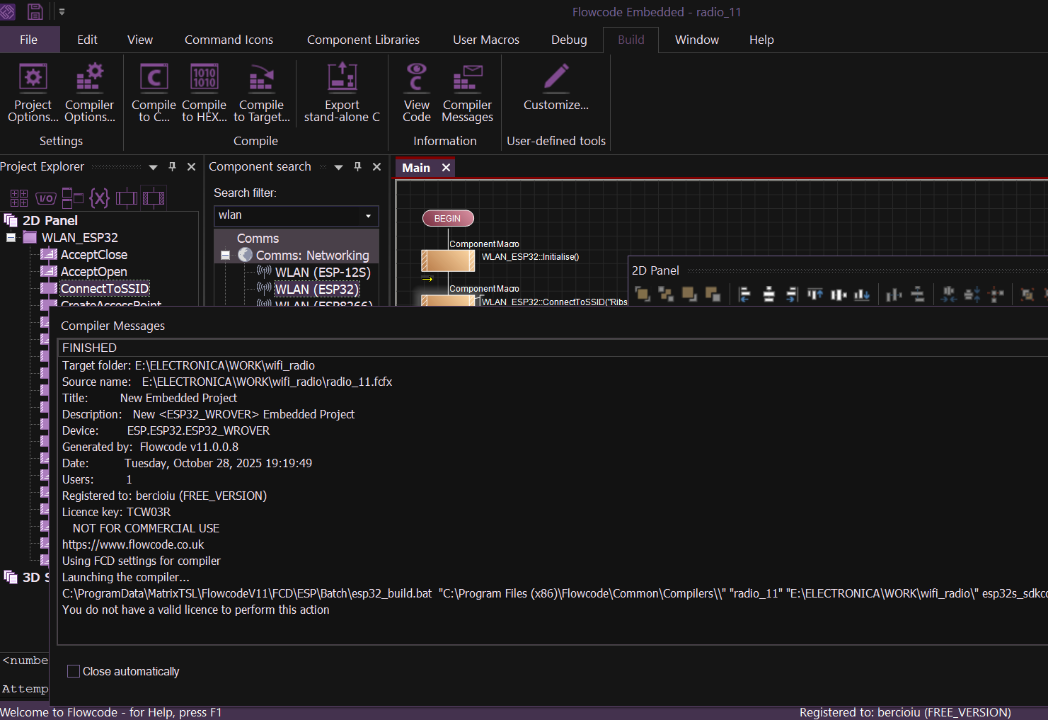Toggle the Close automatically checkbox

[73, 672]
